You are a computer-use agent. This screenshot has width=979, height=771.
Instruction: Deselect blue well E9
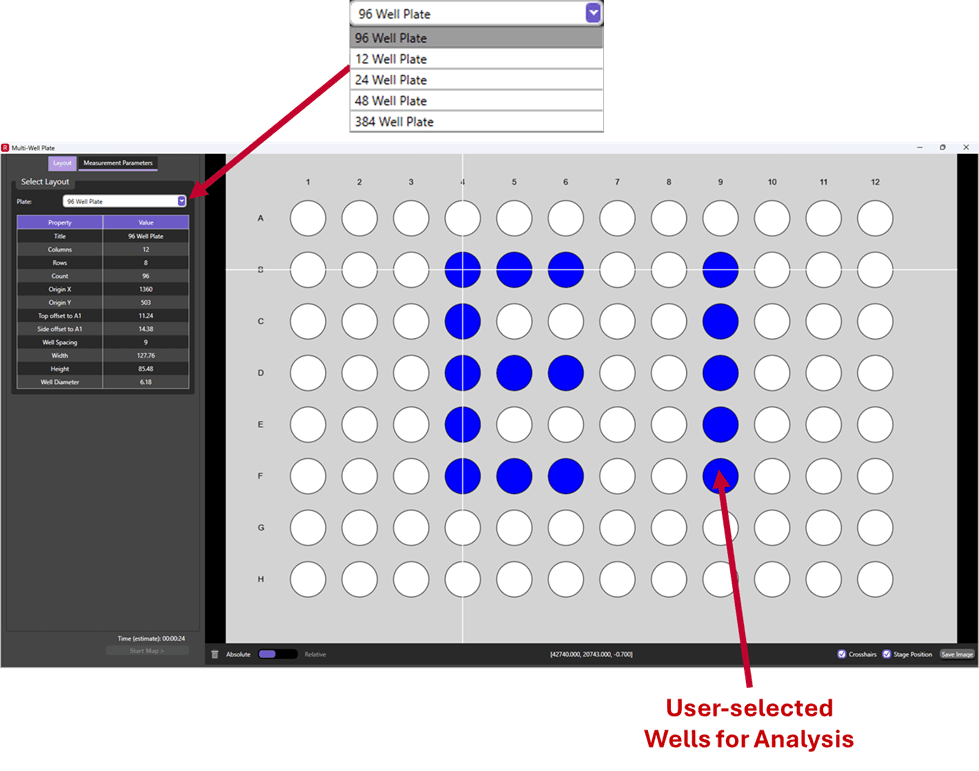(x=721, y=425)
